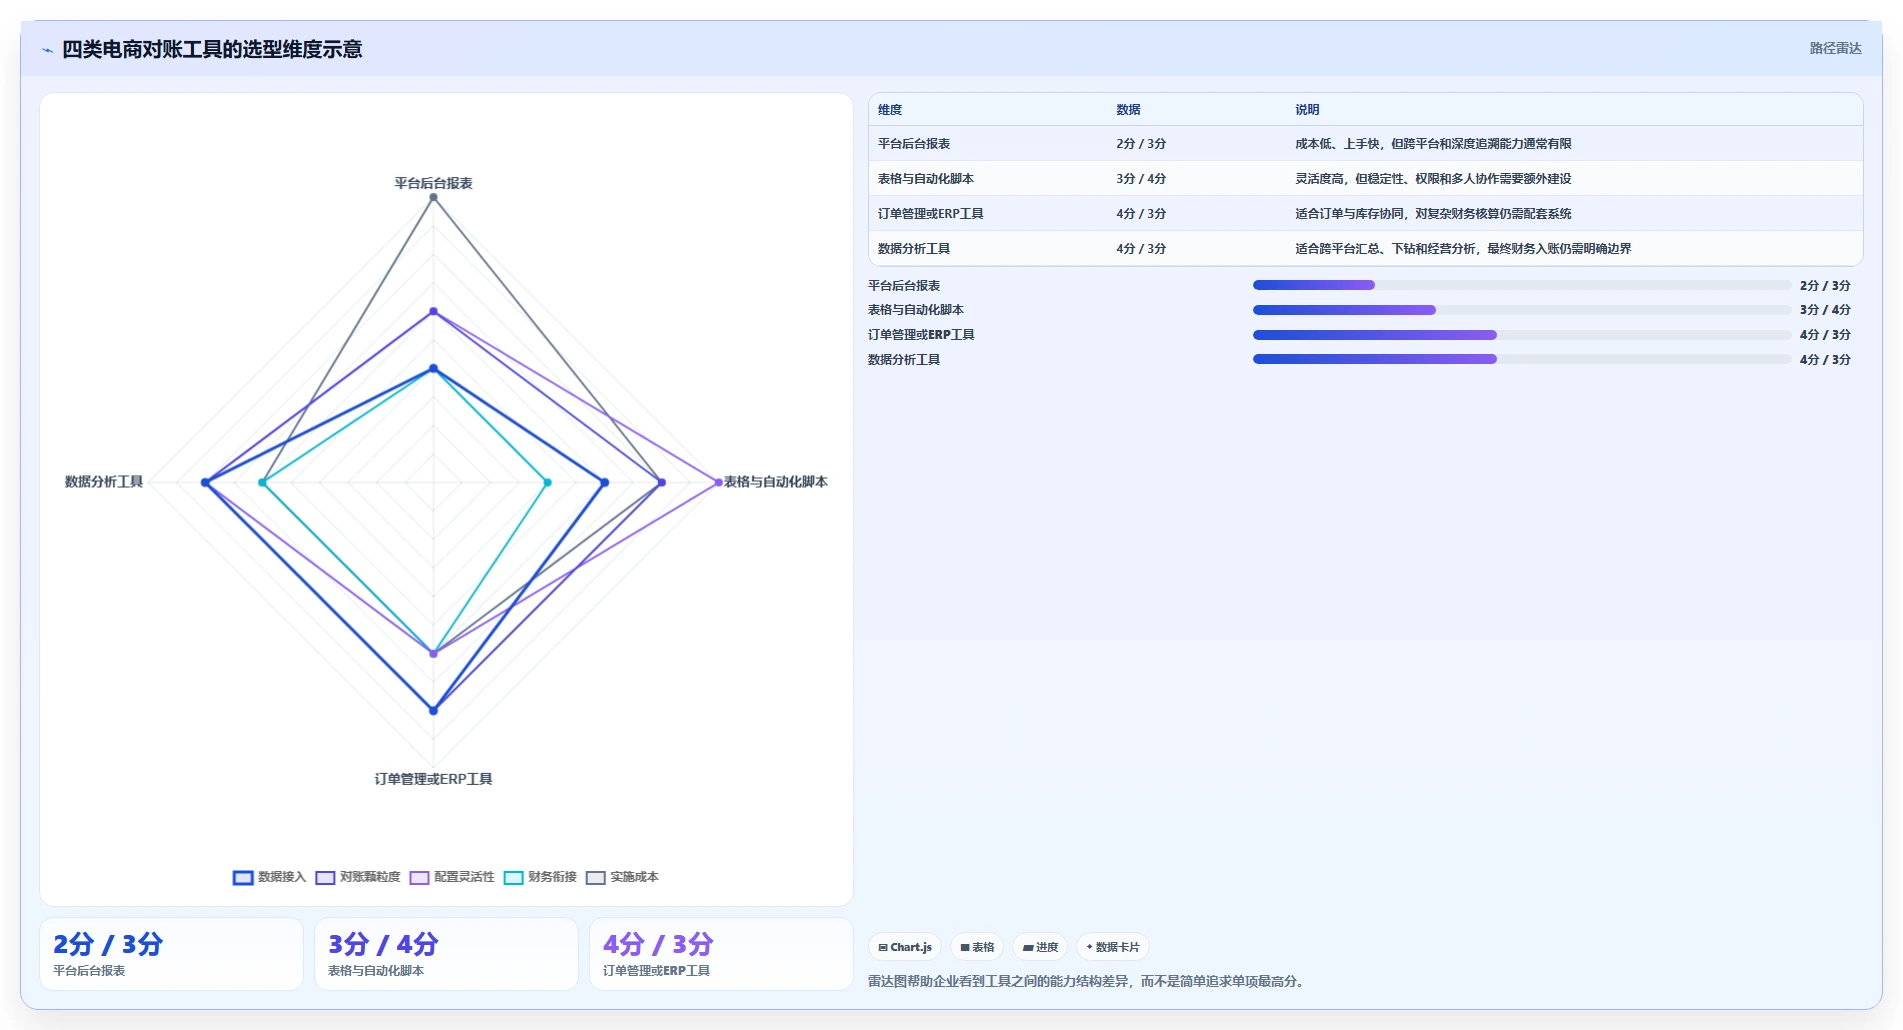The image size is (1903, 1030).
Task: Click the 2分 / 3分 value beside first progress bar
Action: 1825,286
